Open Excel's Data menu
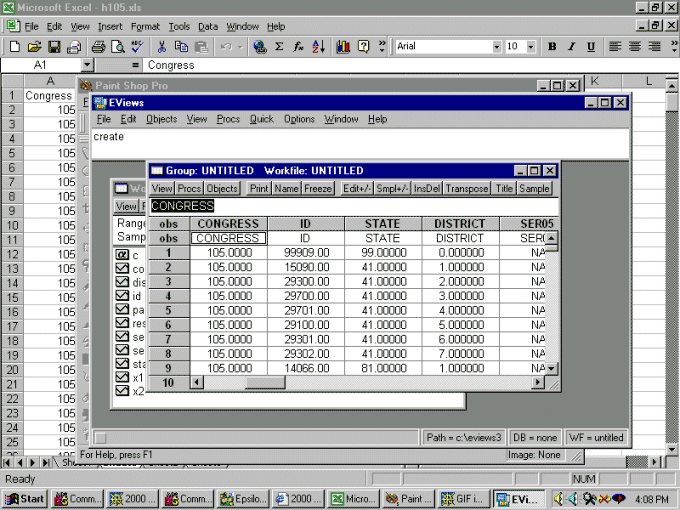 (208, 26)
